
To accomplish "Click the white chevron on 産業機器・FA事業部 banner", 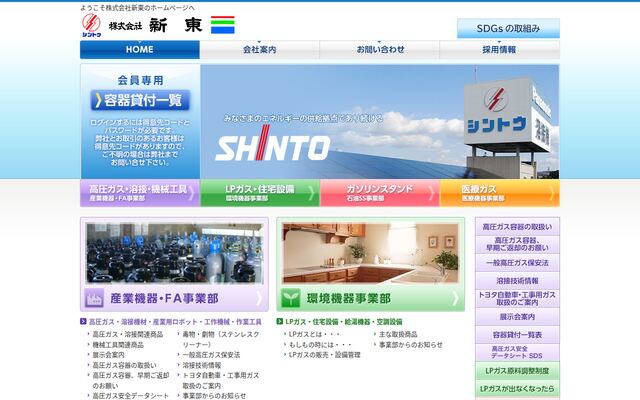I will 259,298.
